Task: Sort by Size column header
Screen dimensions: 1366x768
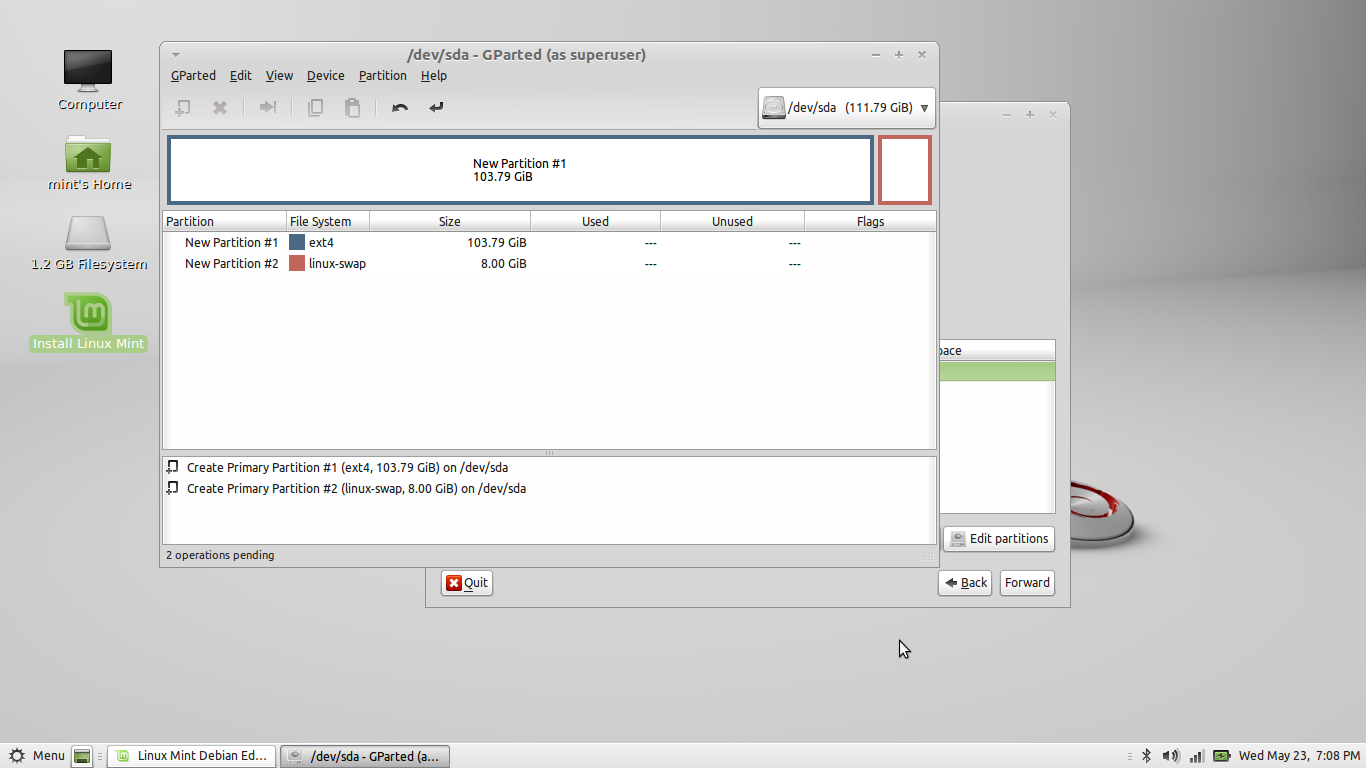Action: [450, 221]
